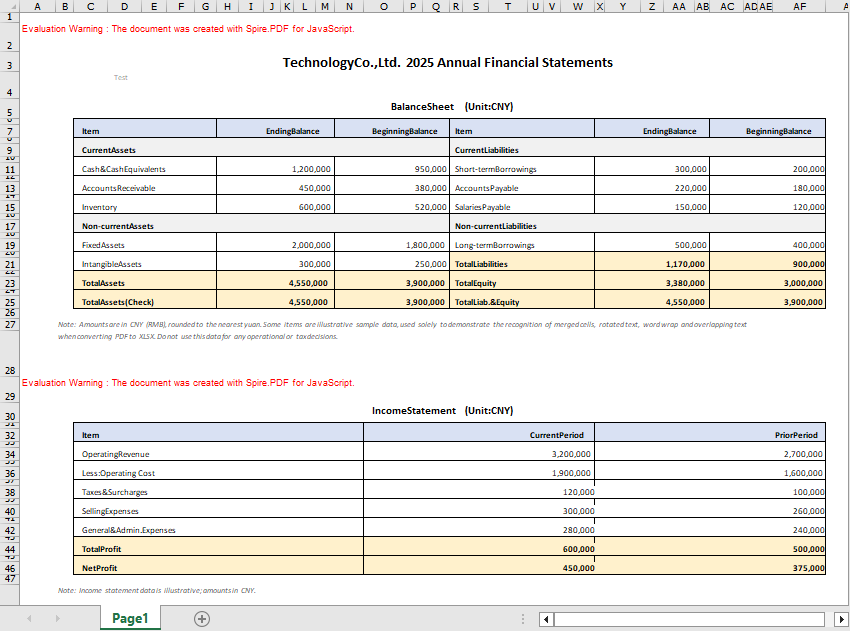Viewport: 850px width, 631px height.
Task: Select the TotalLiab.&Equity cell
Action: (x=522, y=299)
